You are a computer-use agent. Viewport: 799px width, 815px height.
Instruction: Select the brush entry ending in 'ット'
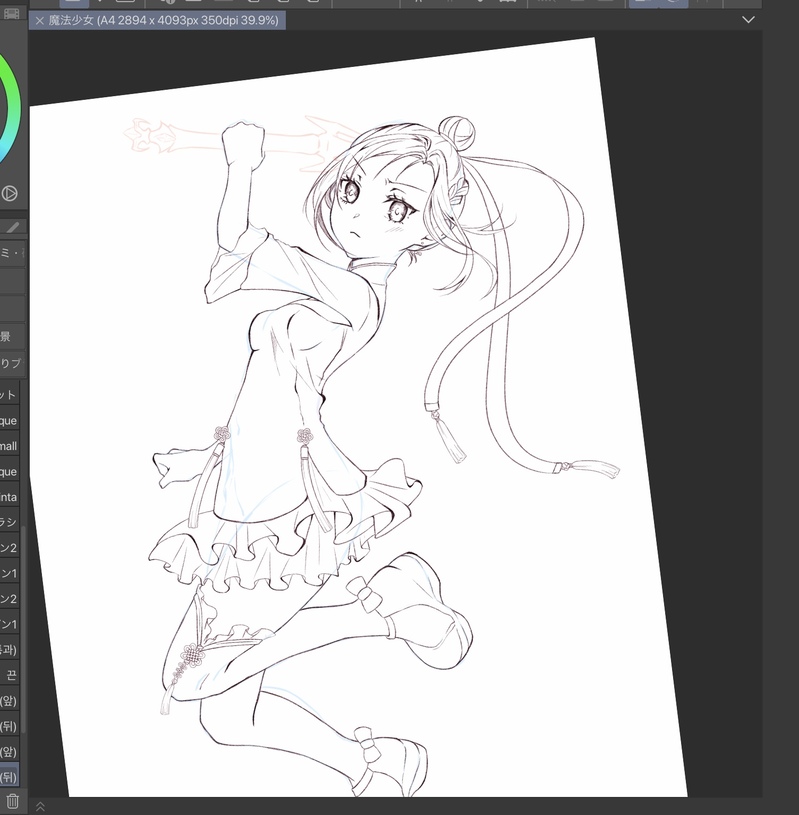tap(9, 395)
